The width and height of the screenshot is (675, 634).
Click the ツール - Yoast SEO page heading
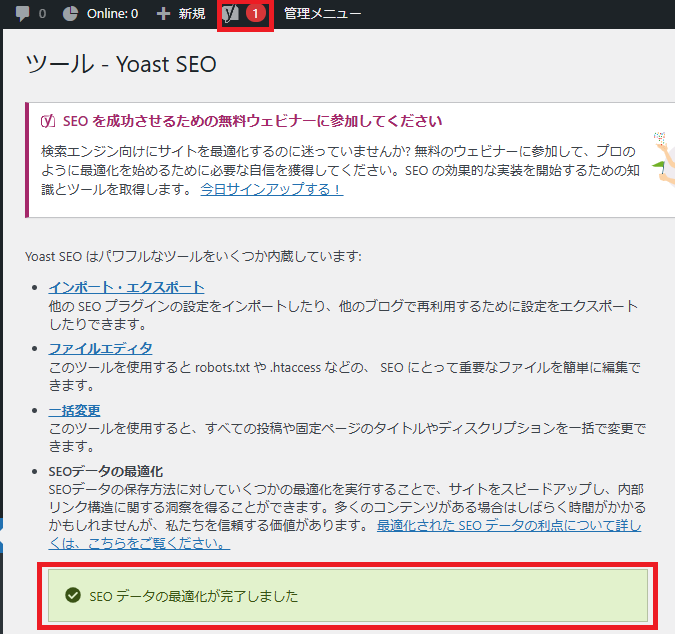tap(121, 64)
